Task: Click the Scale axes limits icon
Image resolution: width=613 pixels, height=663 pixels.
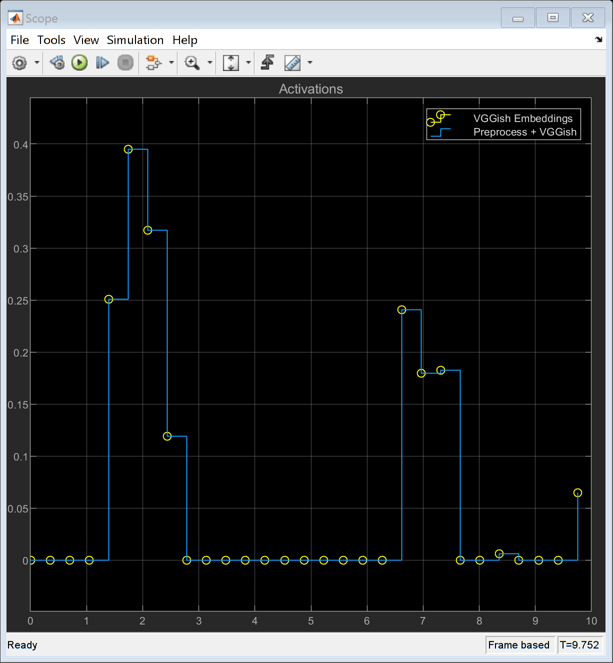Action: (x=231, y=63)
